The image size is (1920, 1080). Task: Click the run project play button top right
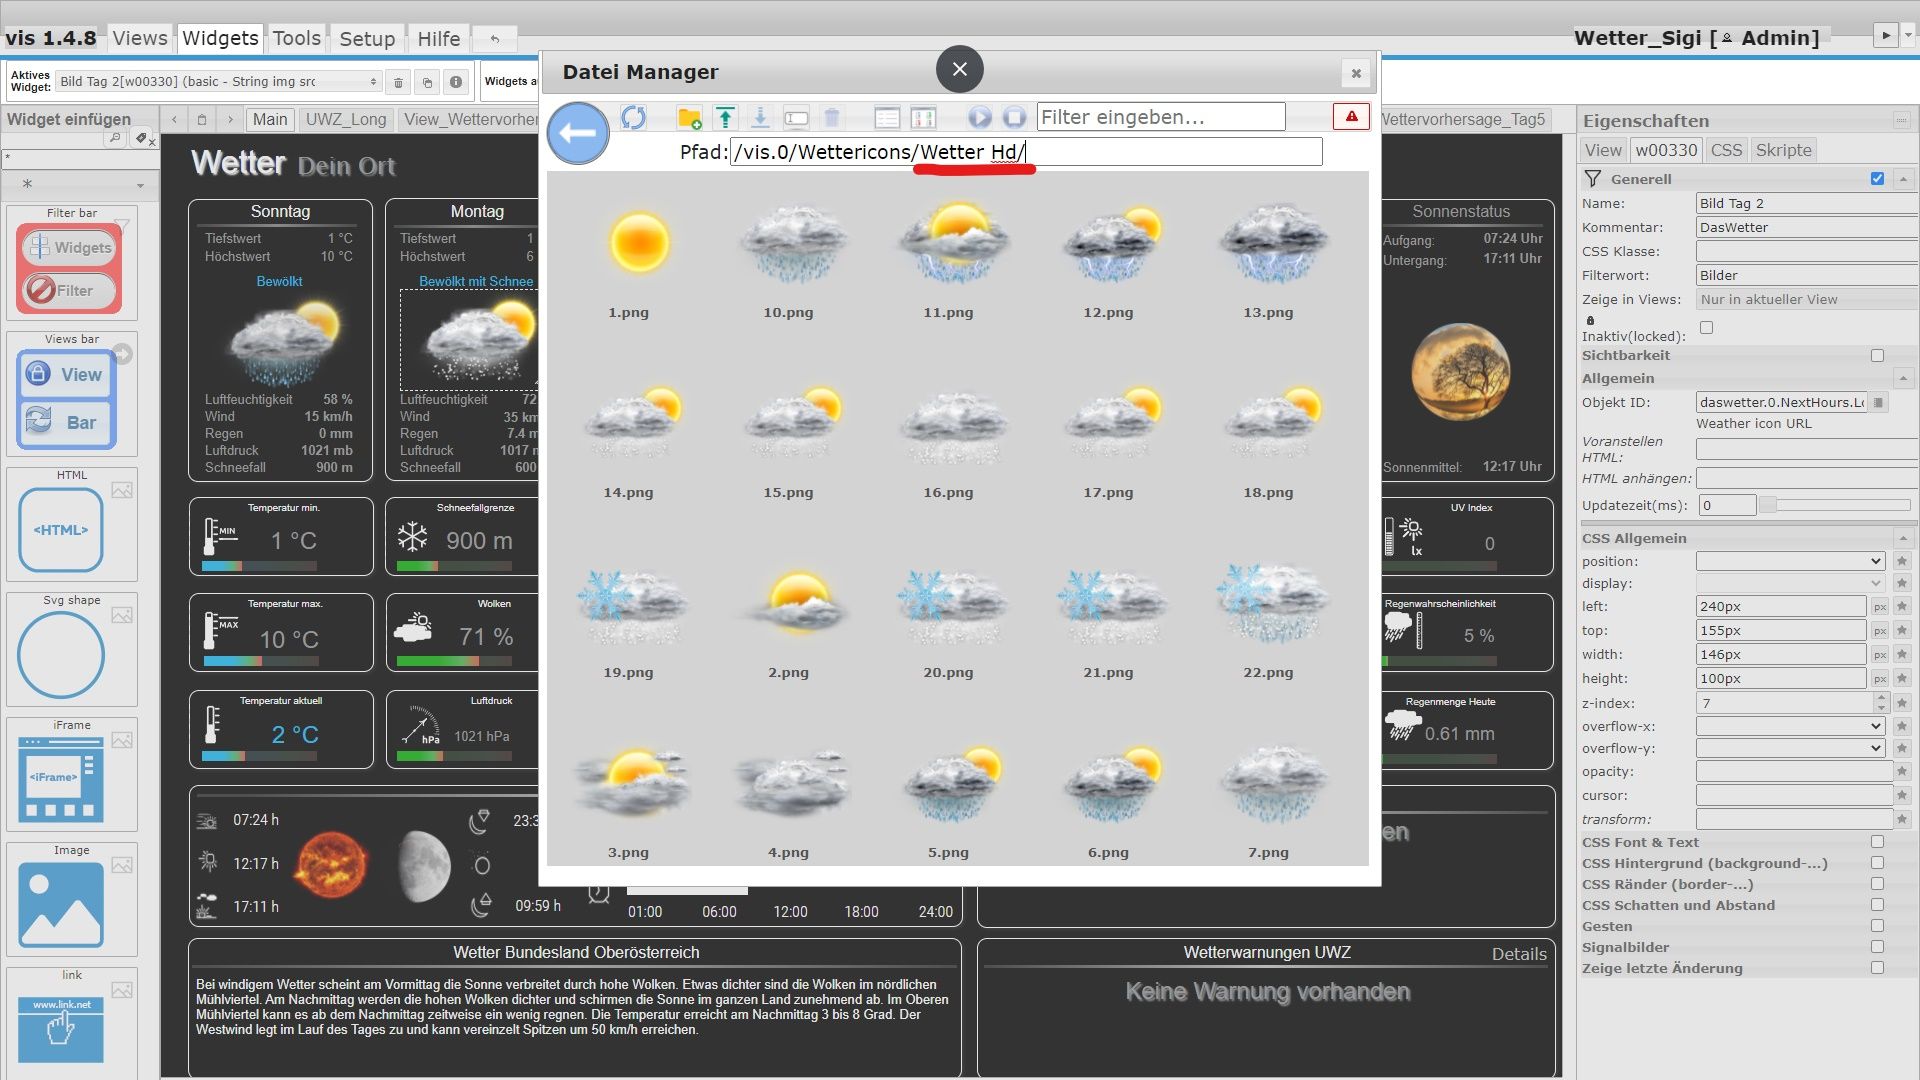coord(1885,35)
